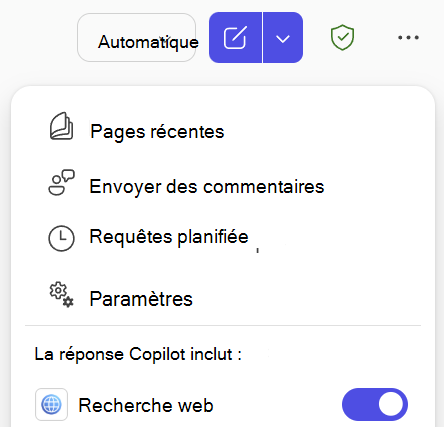444x427 pixels.
Task: Click the La réponse Copilot inclut heading
Action: point(138,354)
